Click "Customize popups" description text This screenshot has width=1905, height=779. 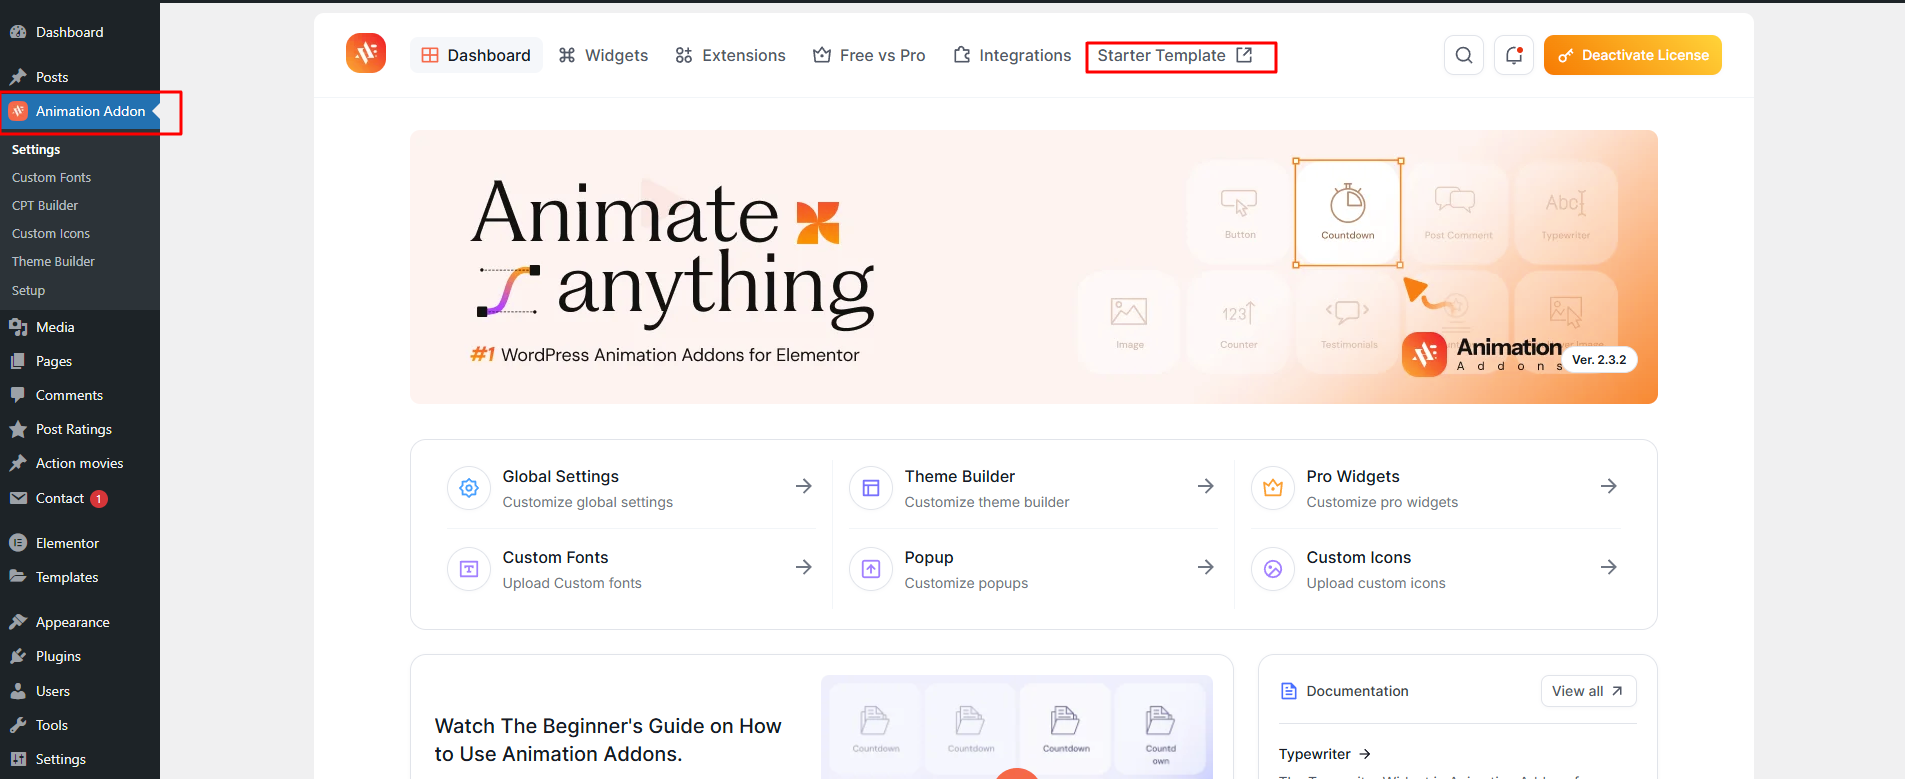[966, 583]
